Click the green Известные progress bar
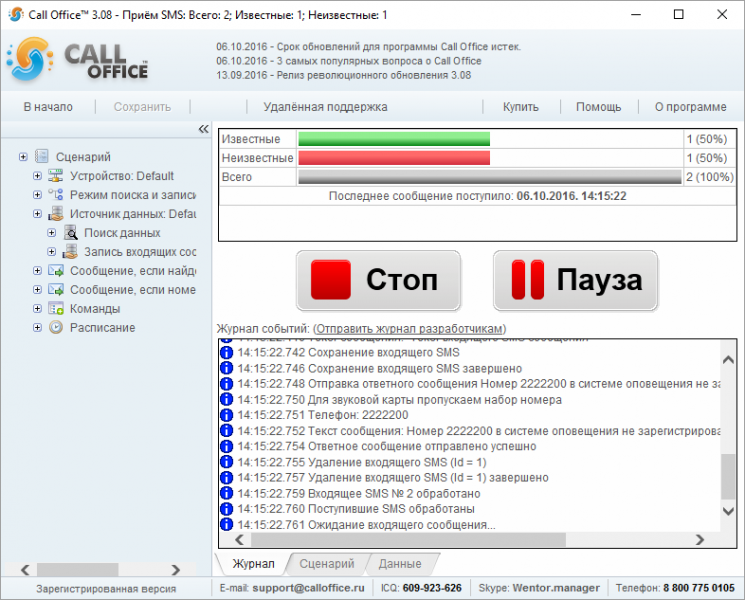 coord(394,139)
